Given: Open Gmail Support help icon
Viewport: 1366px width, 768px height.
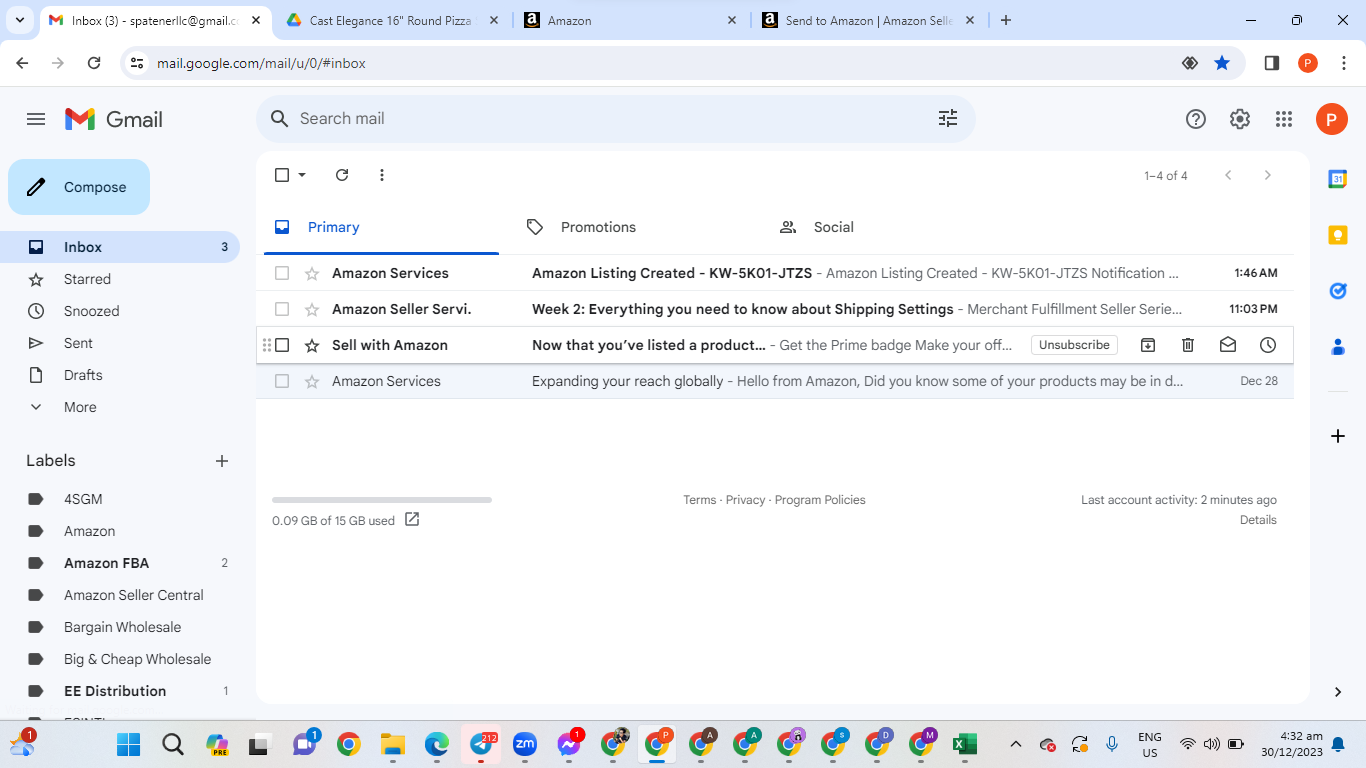Looking at the screenshot, I should [x=1196, y=119].
